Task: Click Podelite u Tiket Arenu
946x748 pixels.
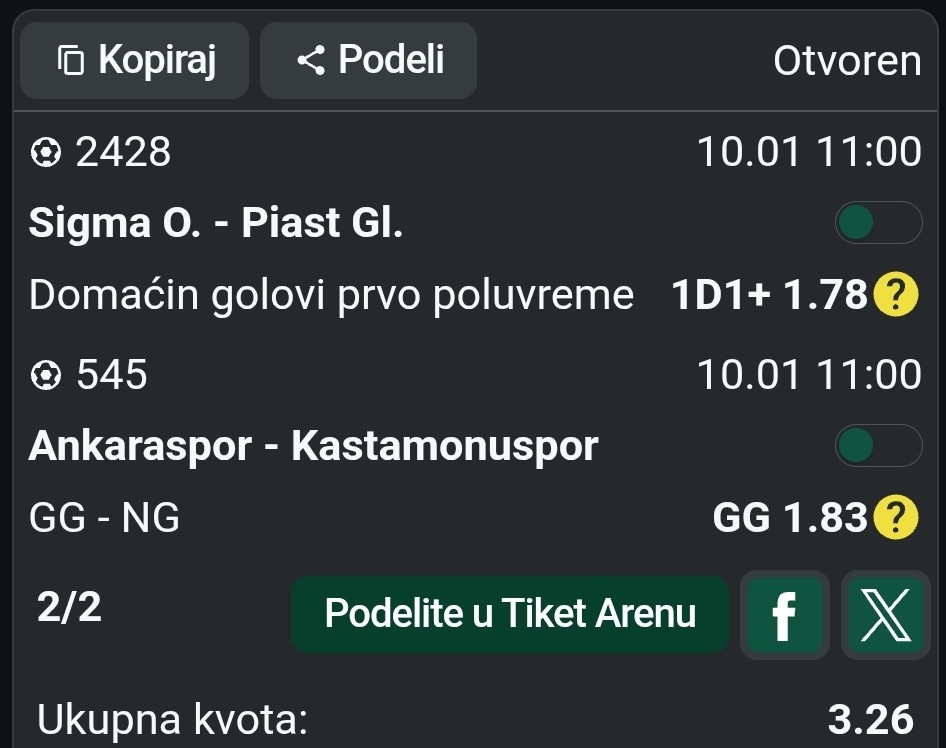Action: pyautogui.click(x=510, y=614)
